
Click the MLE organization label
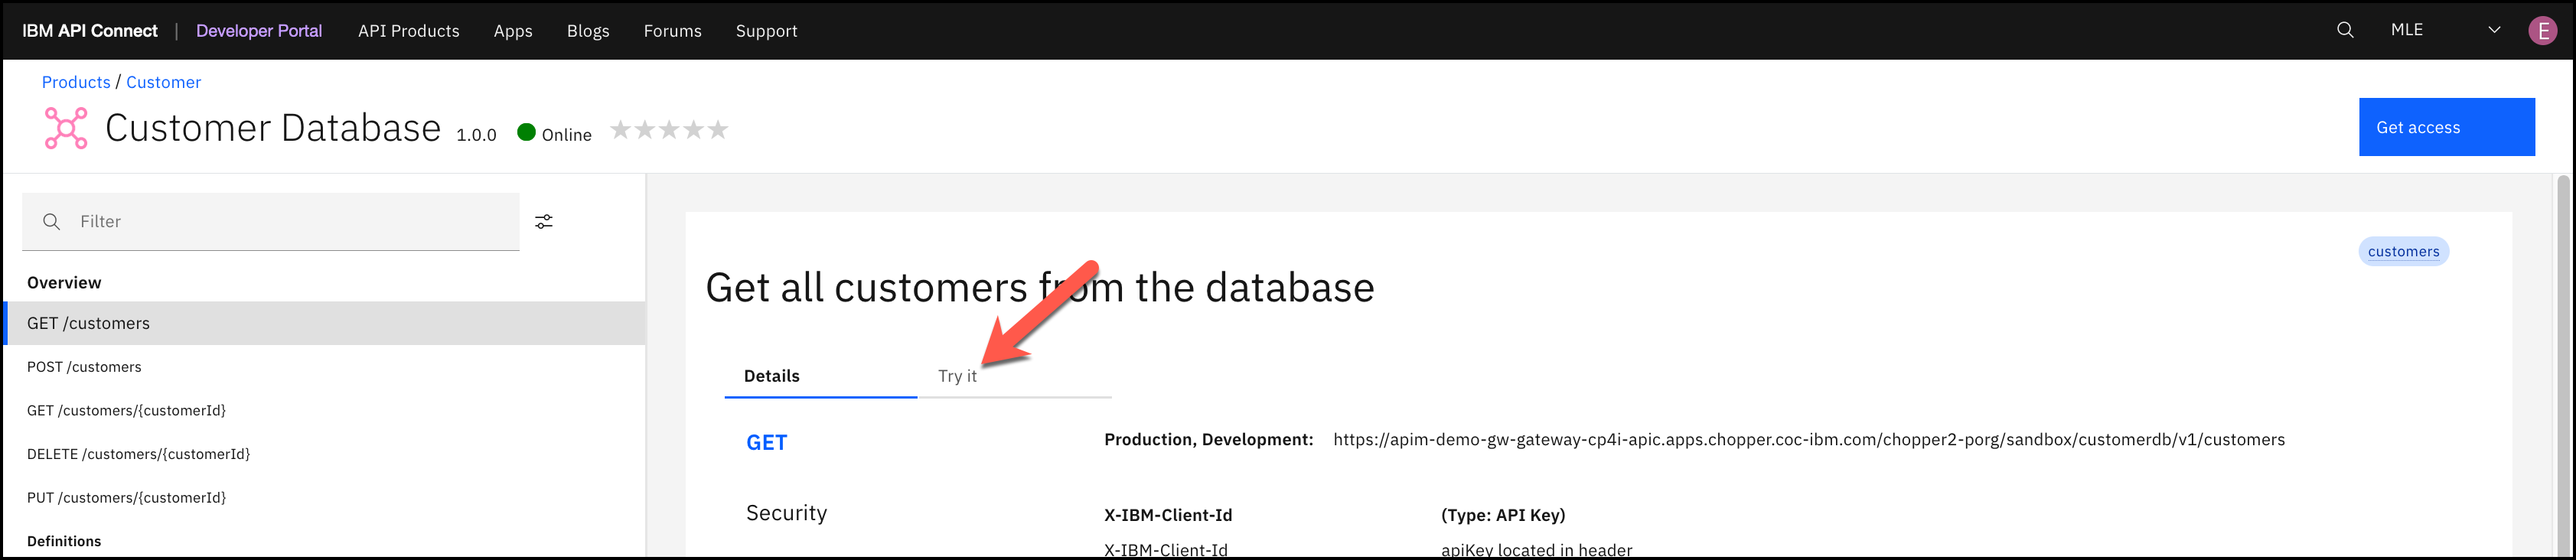click(2407, 30)
